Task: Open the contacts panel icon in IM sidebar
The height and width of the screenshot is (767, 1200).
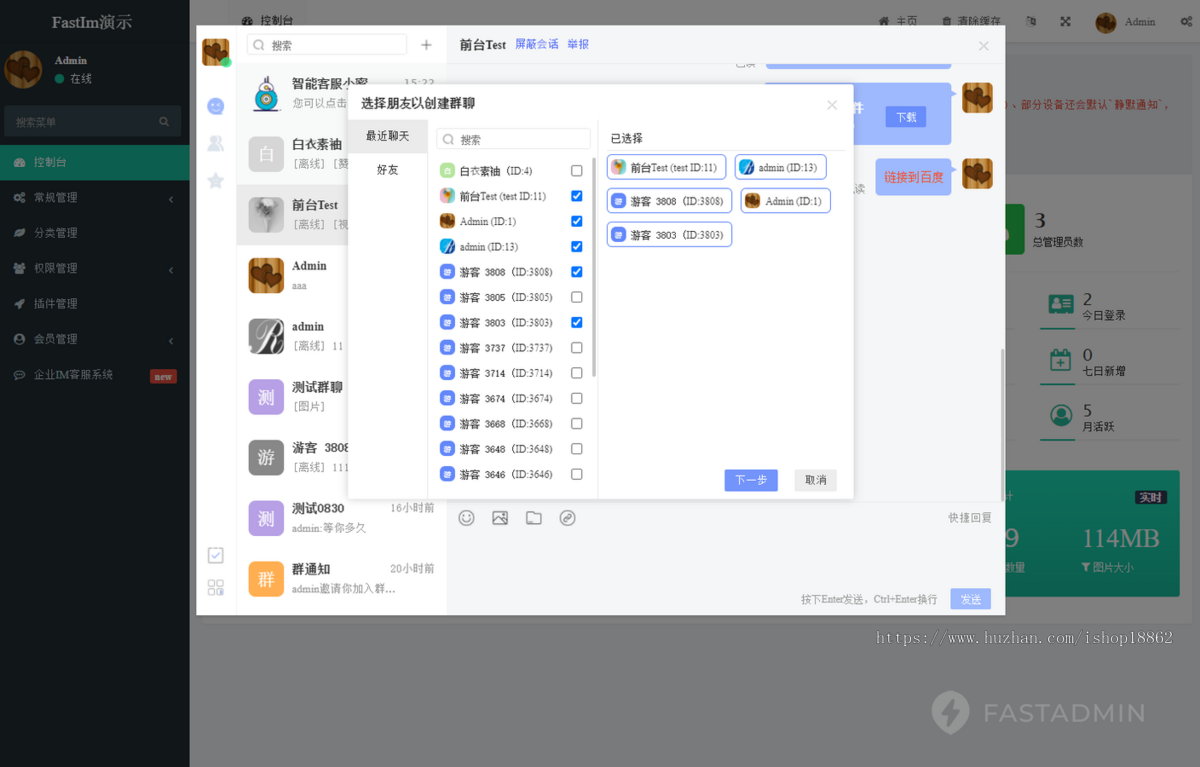Action: 215,142
